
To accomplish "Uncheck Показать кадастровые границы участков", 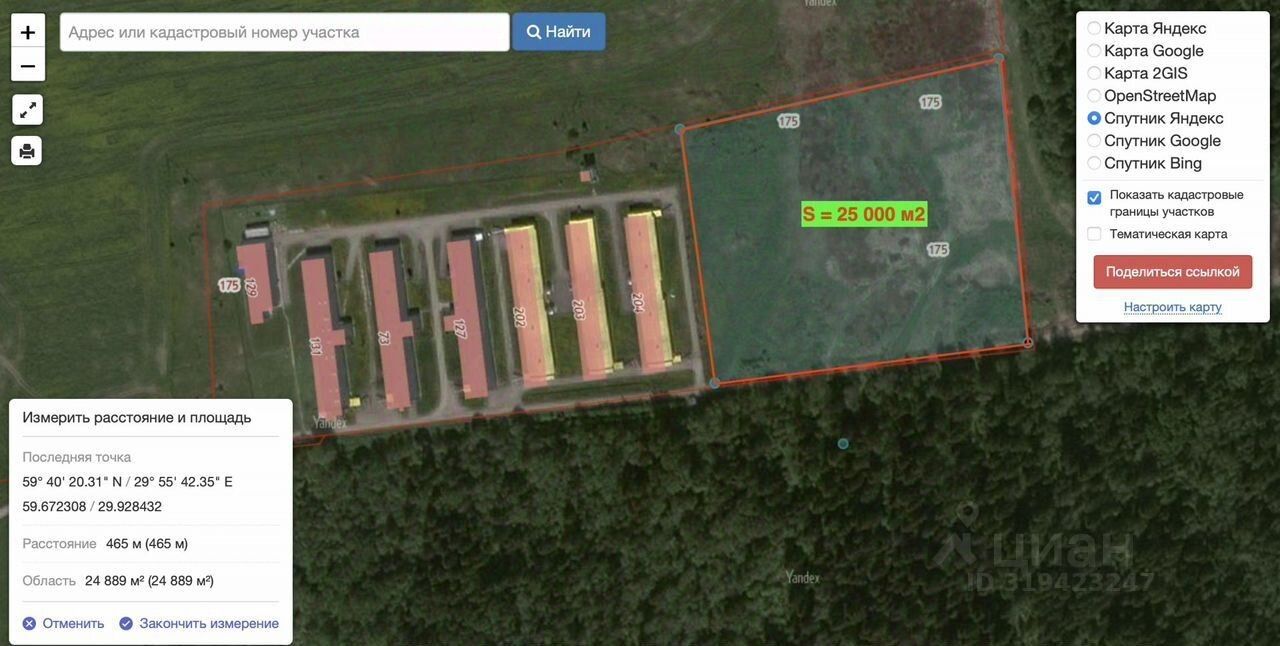I will tap(1094, 198).
